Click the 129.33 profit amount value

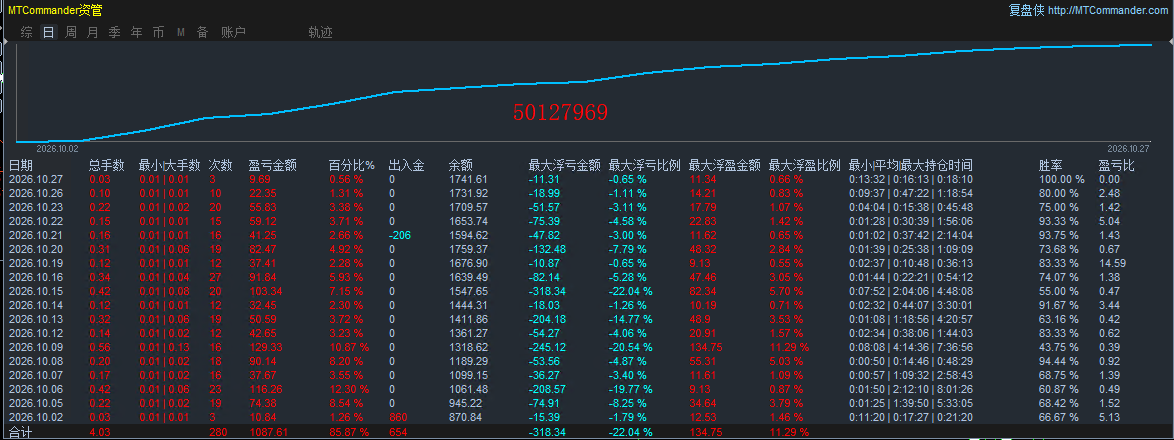click(x=266, y=347)
